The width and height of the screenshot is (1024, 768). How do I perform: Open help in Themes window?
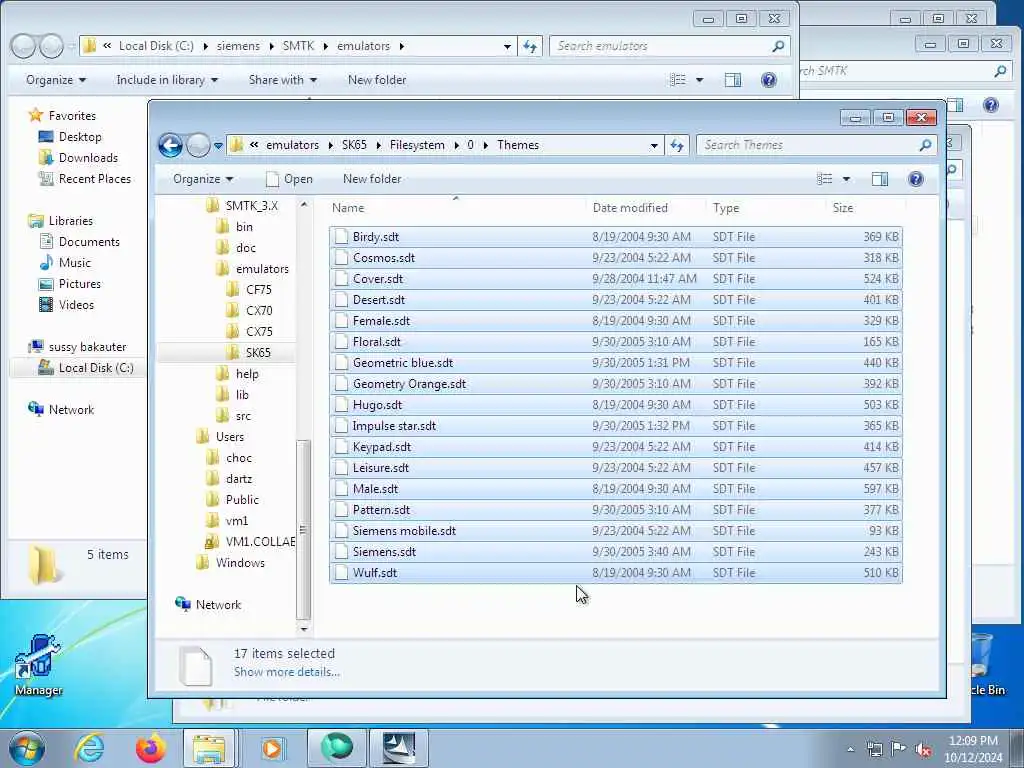click(916, 179)
